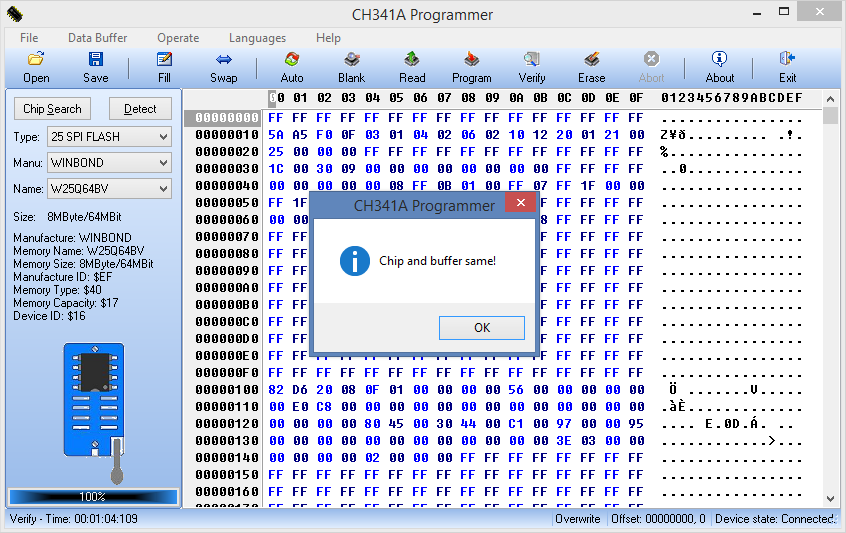Image resolution: width=846 pixels, height=533 pixels.
Task: Click byte 95 at end of row 00000120
Action: click(636, 423)
